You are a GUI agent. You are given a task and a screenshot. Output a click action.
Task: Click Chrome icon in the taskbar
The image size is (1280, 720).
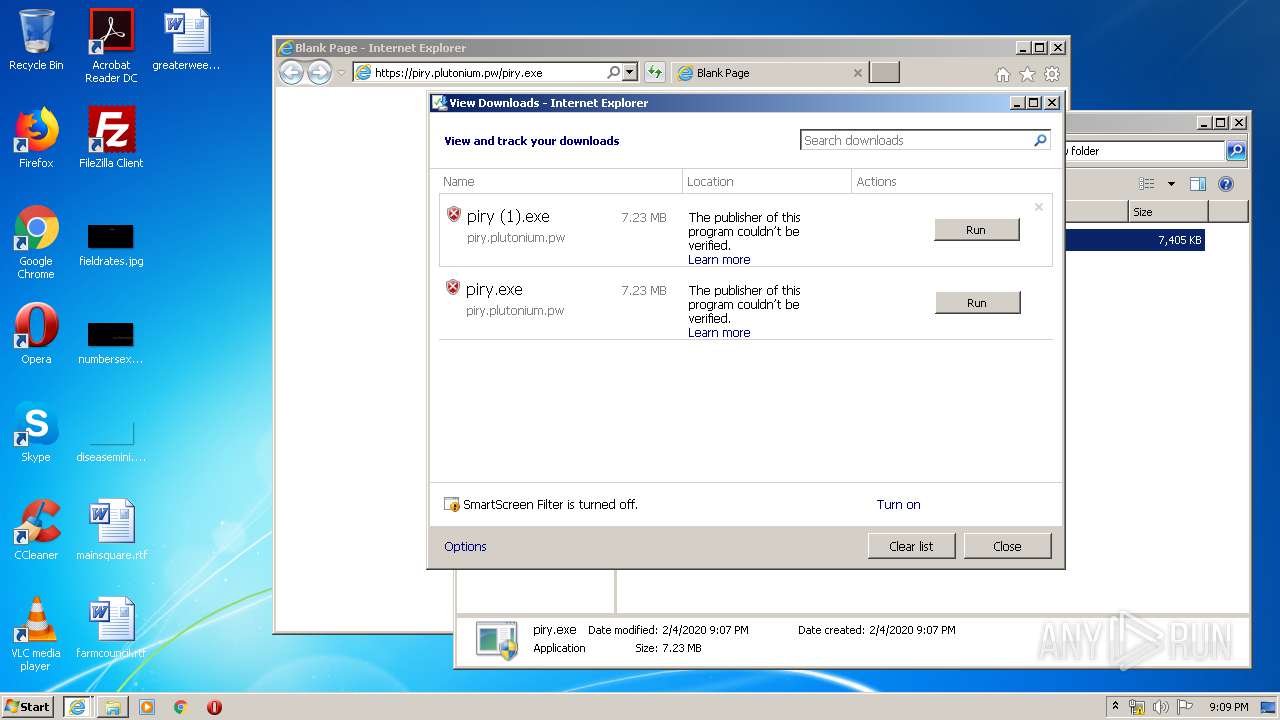(180, 707)
